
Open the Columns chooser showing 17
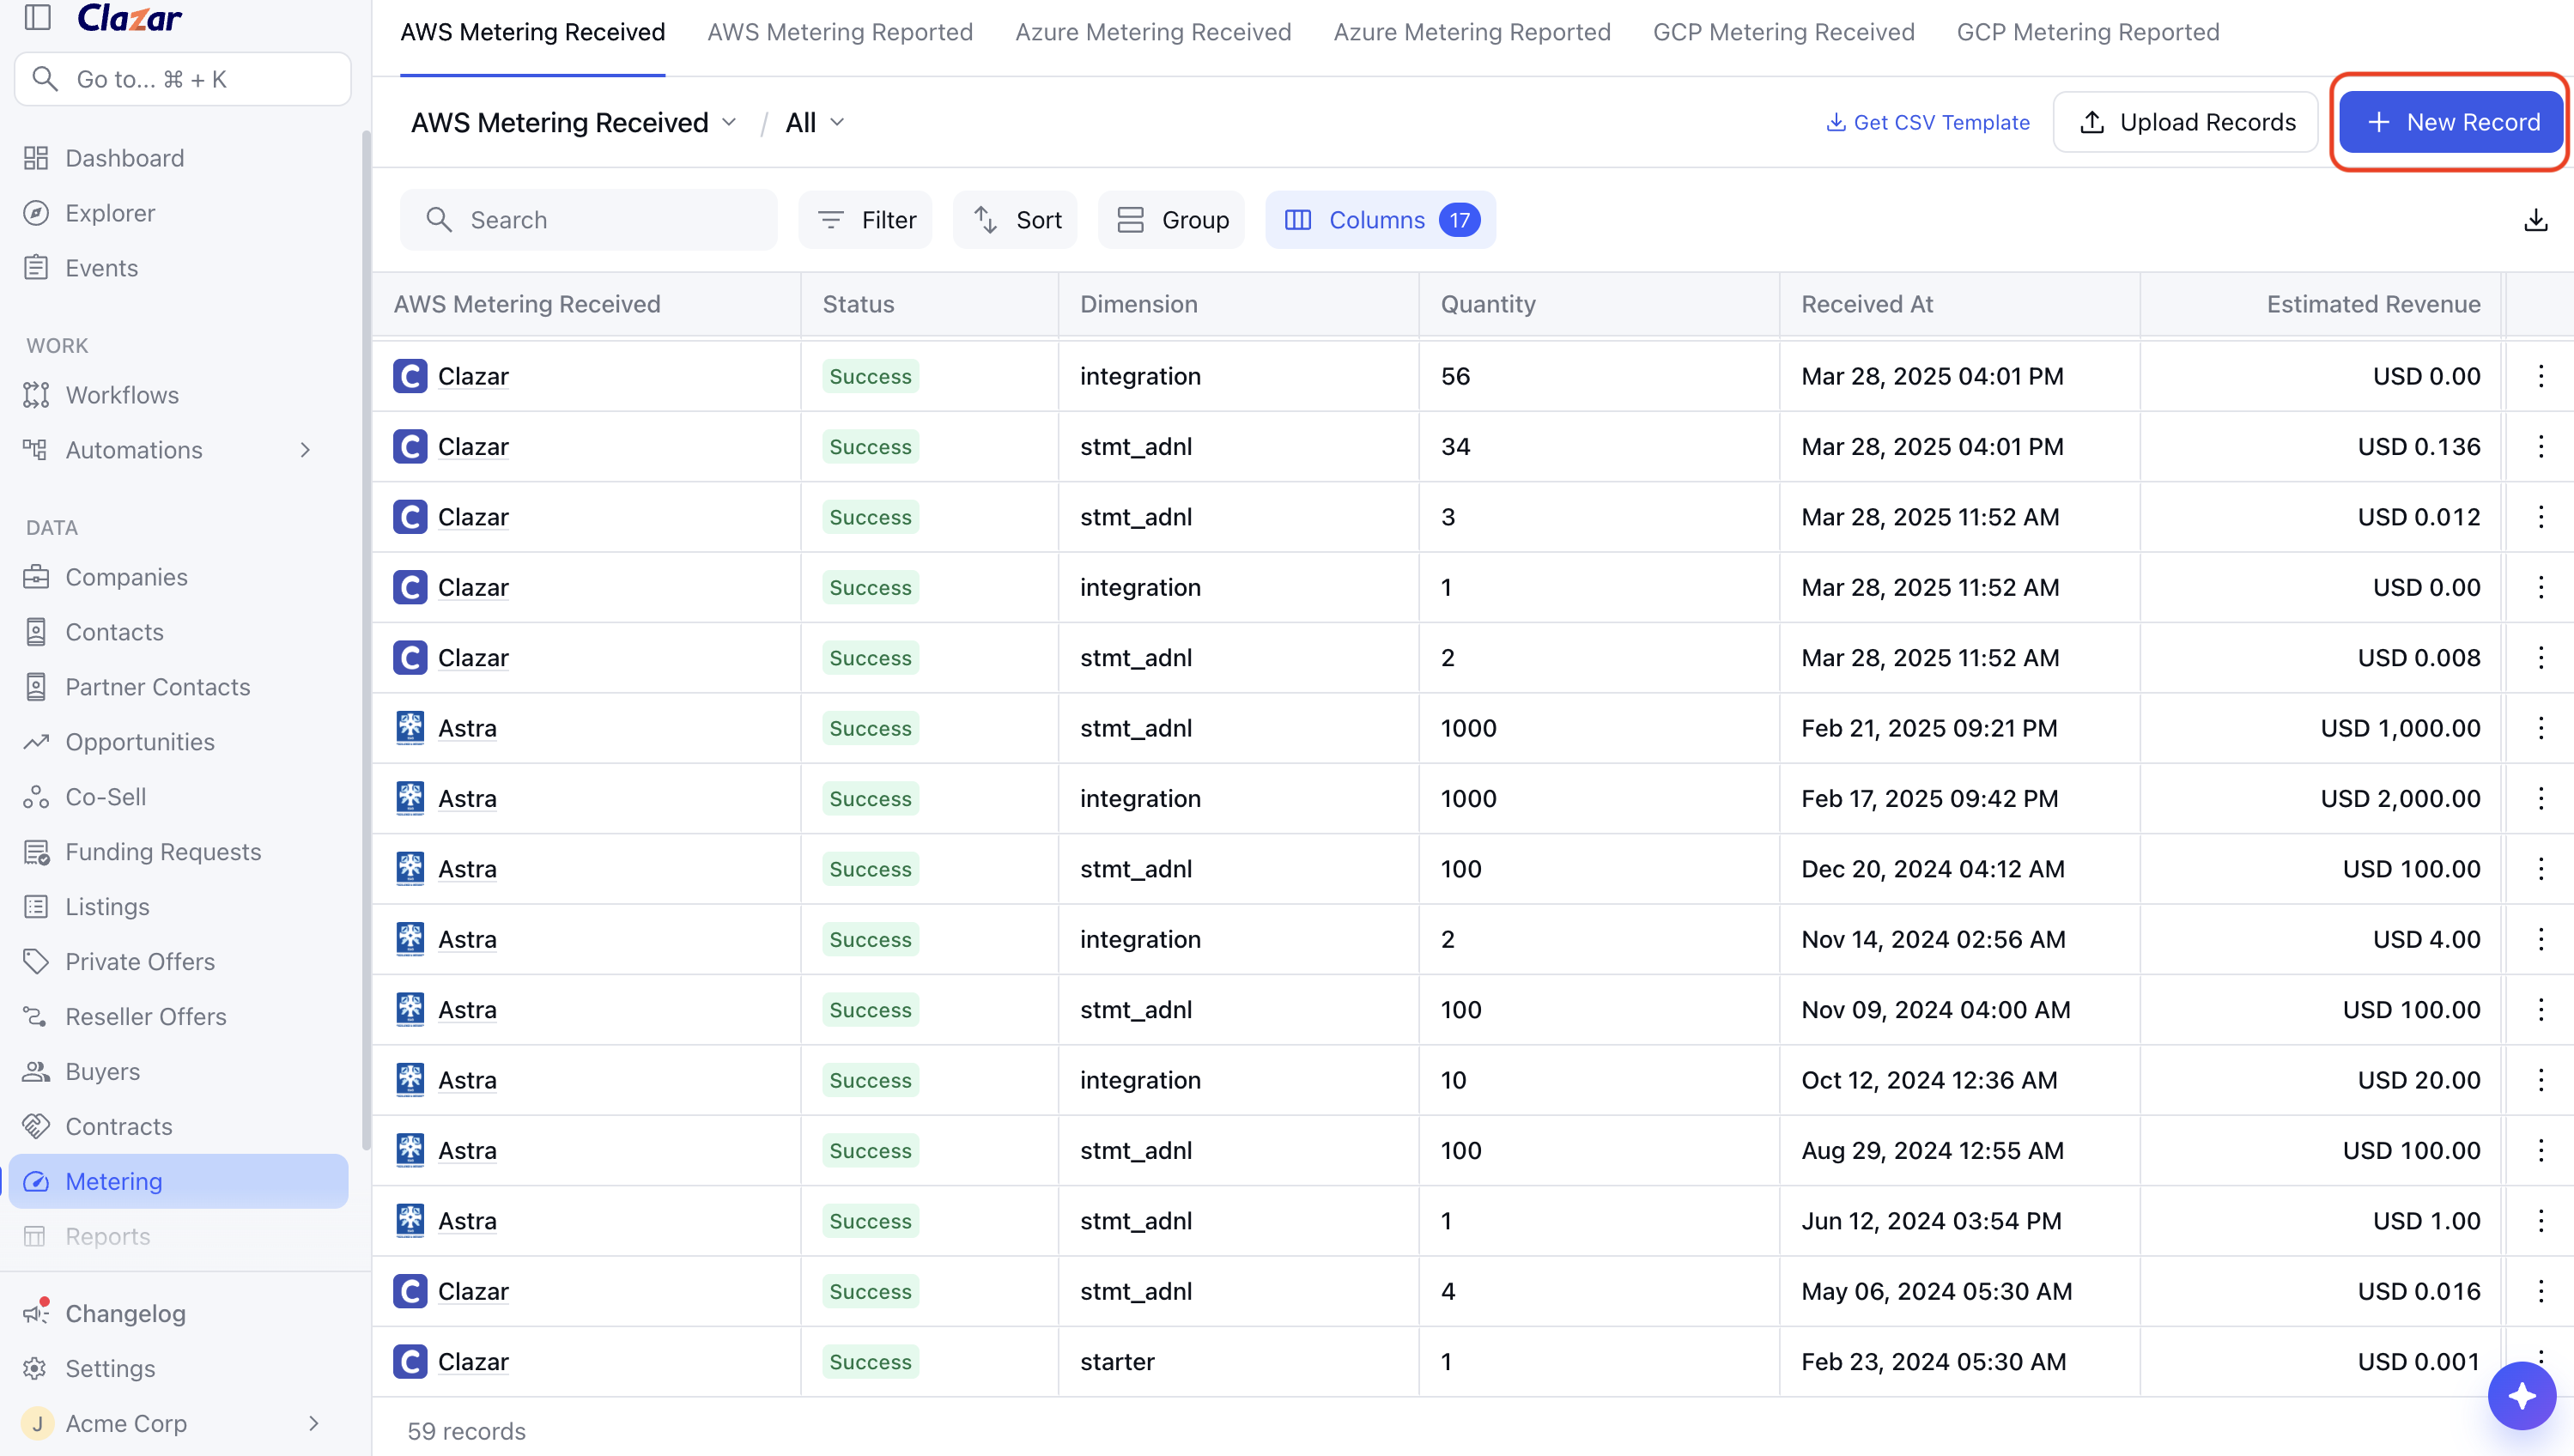1380,220
